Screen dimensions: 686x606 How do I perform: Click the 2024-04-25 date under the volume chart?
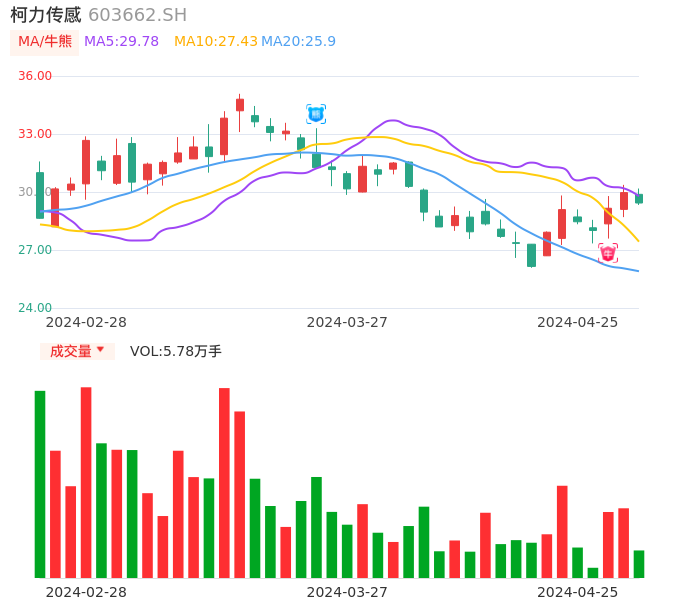pyautogui.click(x=578, y=592)
